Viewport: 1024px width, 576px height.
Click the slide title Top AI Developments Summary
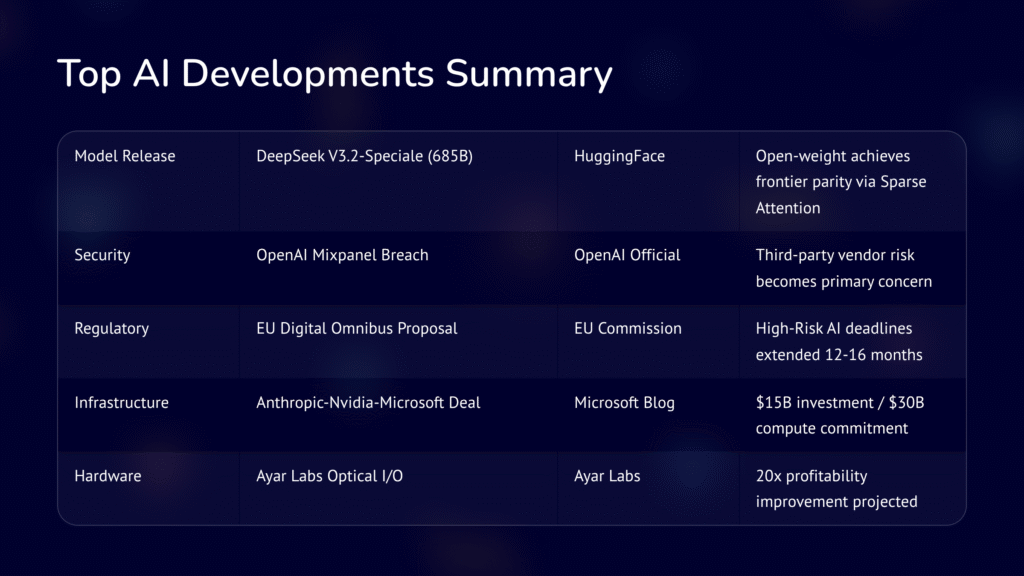click(336, 73)
